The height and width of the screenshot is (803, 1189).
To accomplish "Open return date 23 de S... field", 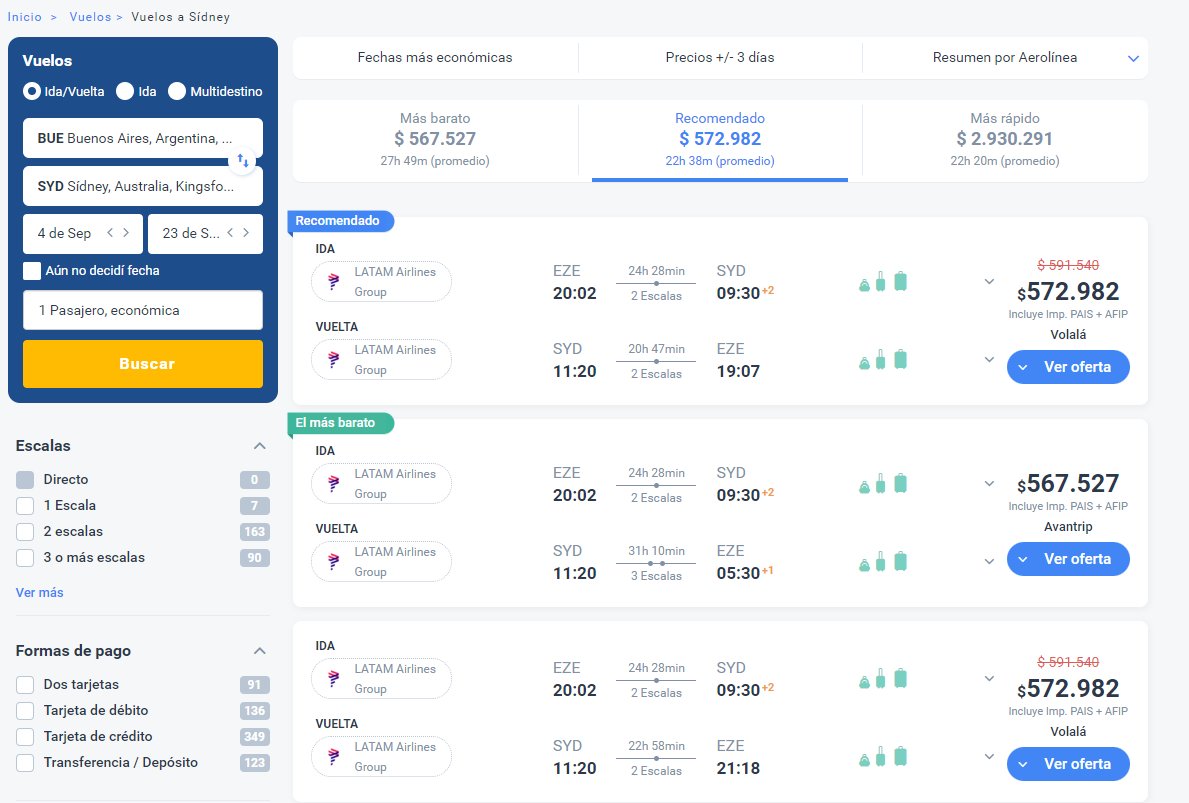I will point(205,234).
